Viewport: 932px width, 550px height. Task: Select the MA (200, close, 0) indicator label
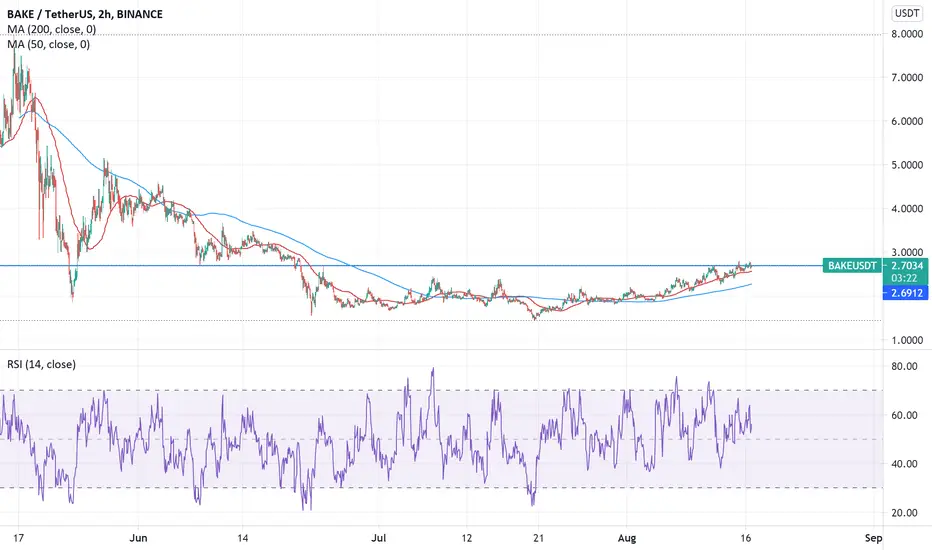pos(52,29)
